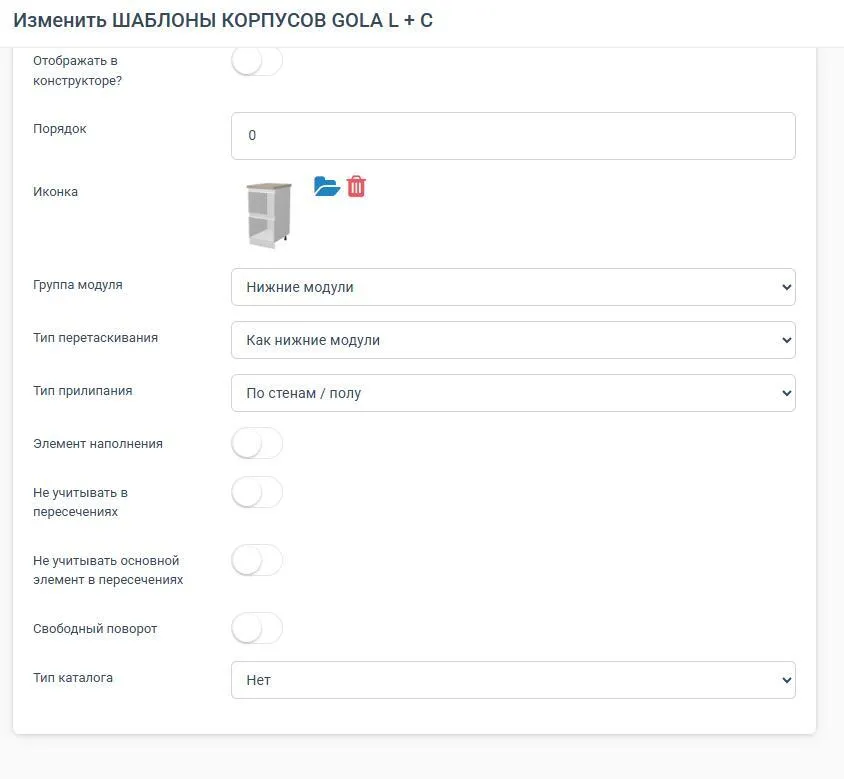Click the 'Тип прилипания' label text
This screenshot has width=844, height=779.
point(83,391)
